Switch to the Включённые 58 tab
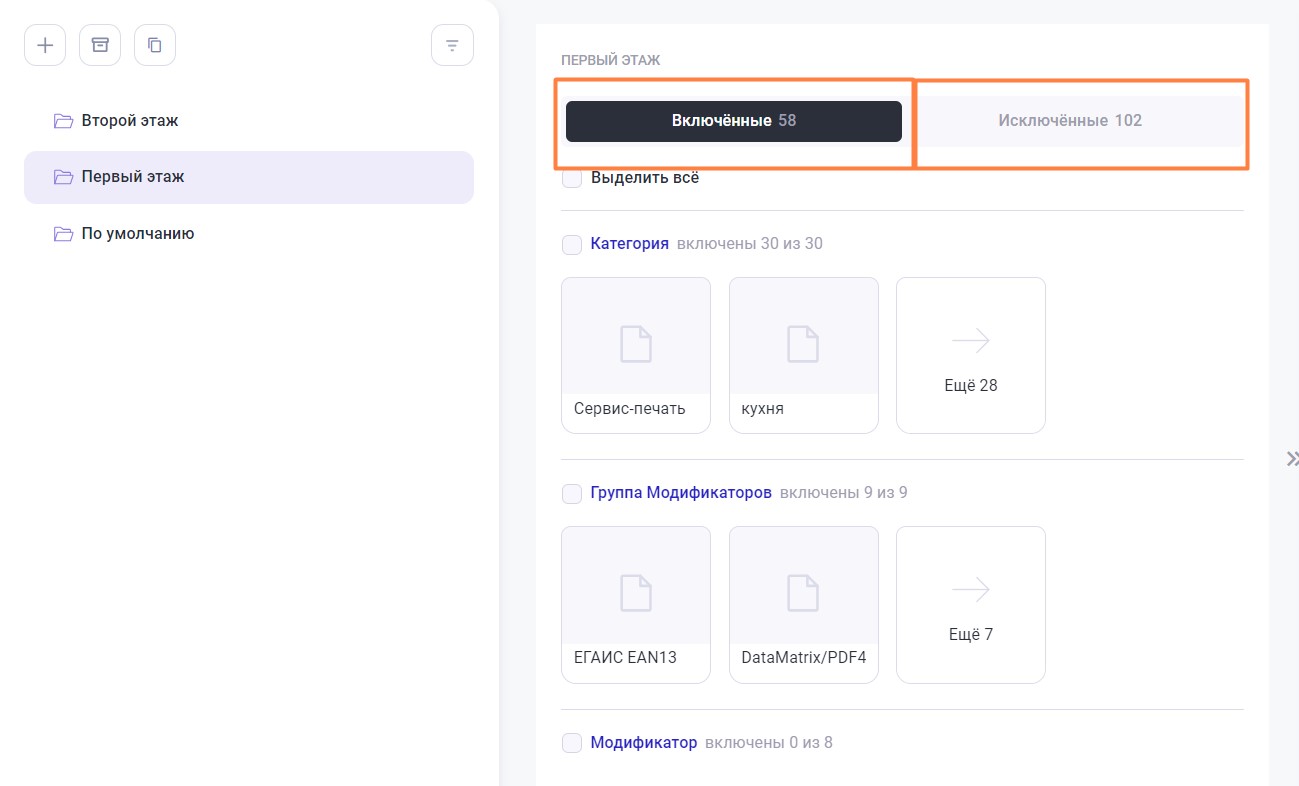 [x=734, y=121]
